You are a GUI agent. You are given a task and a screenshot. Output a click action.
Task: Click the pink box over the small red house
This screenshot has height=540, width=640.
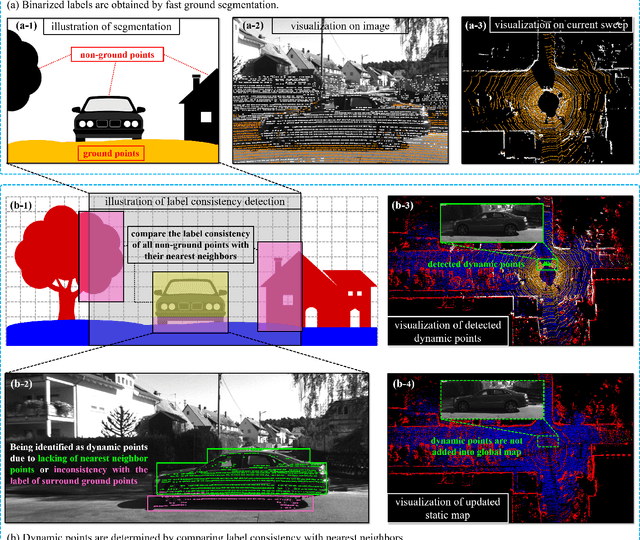277,286
